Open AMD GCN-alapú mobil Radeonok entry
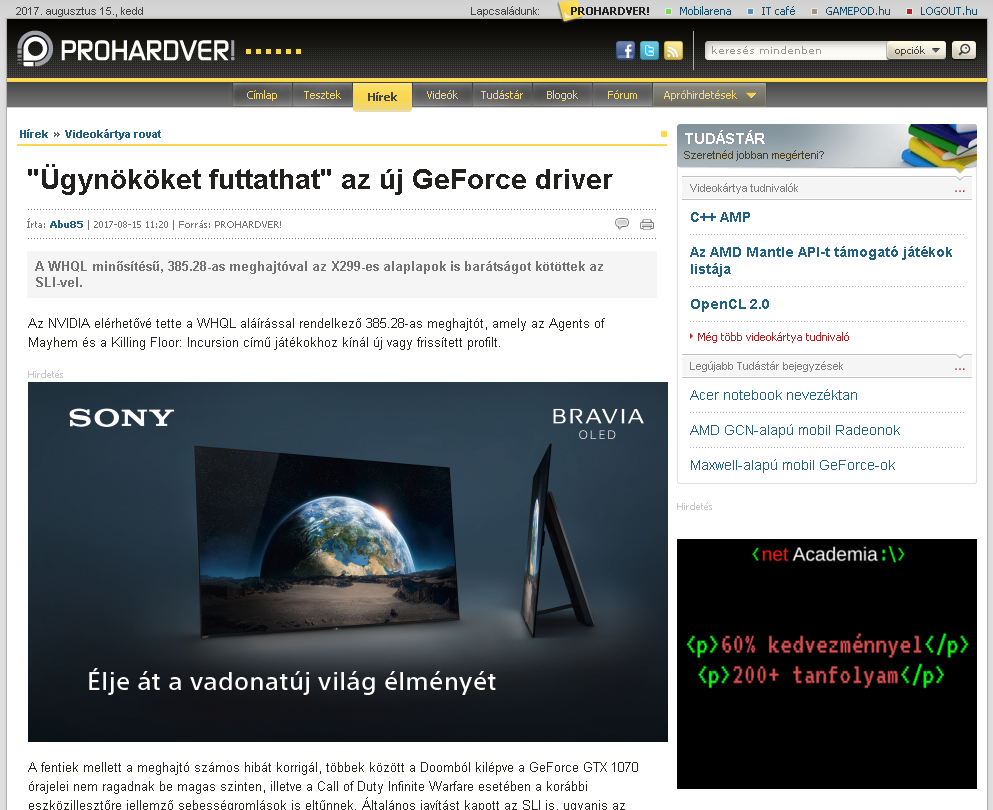This screenshot has height=810, width=993. tap(794, 430)
